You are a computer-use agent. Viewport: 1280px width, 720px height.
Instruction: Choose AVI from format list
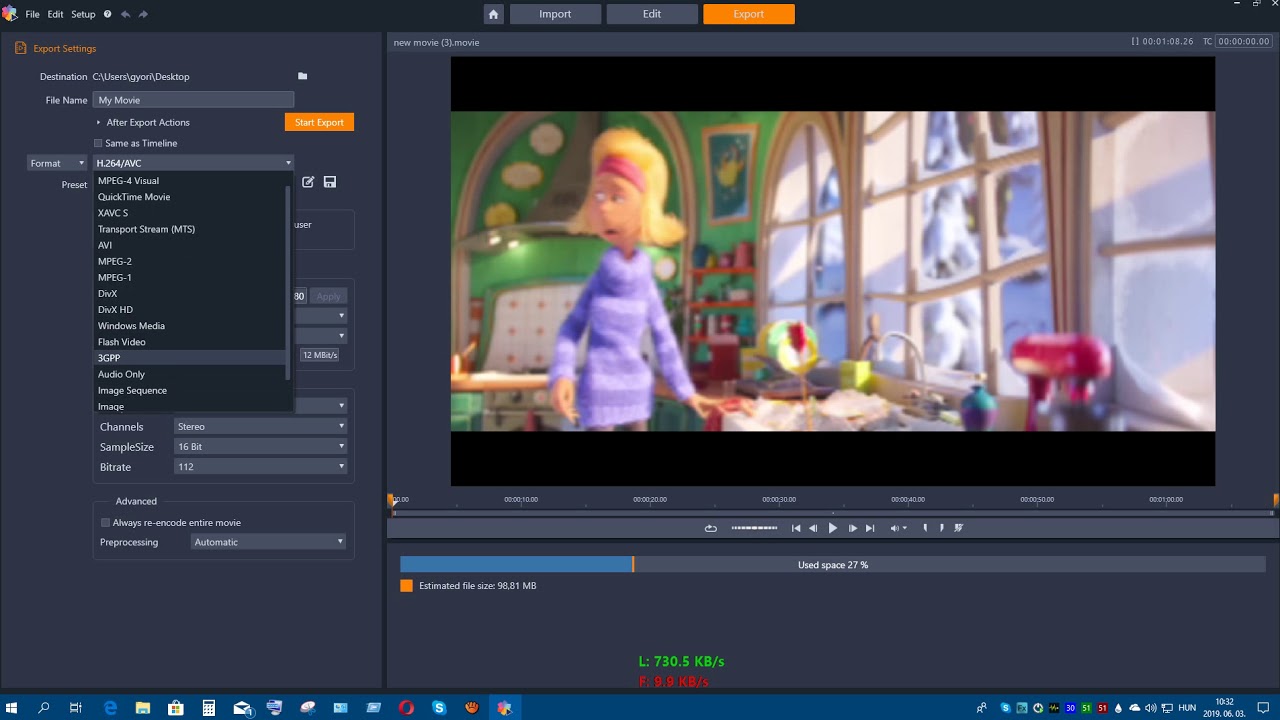pos(189,245)
